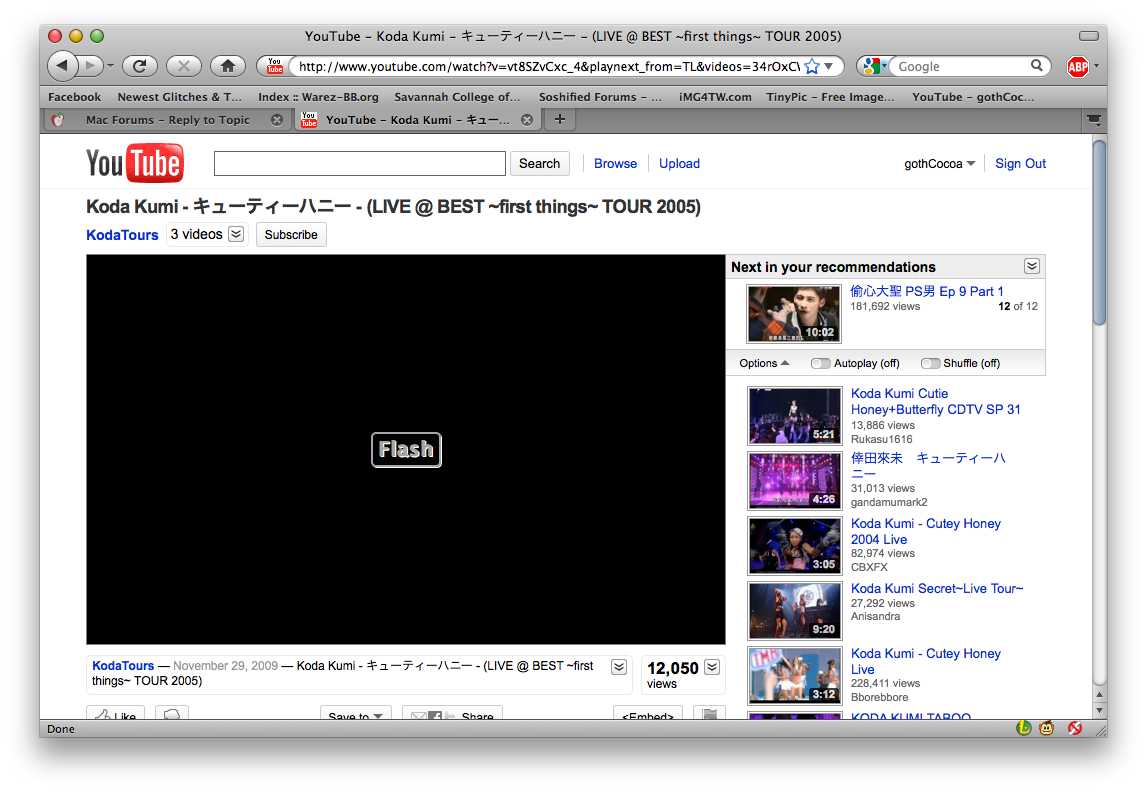Click the page vertical scrollbar thumb
Screen dimensions: 1147x792
point(1099,233)
